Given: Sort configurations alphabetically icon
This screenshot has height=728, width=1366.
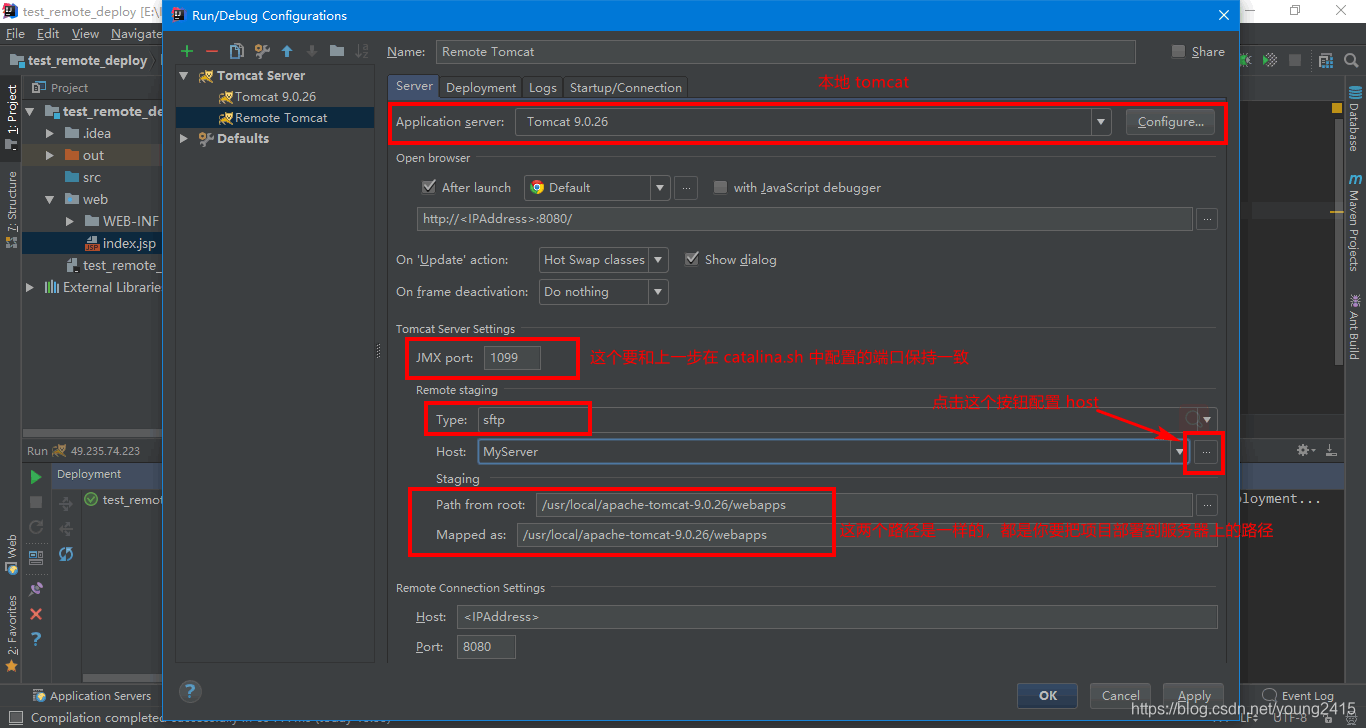Looking at the screenshot, I should pos(361,51).
